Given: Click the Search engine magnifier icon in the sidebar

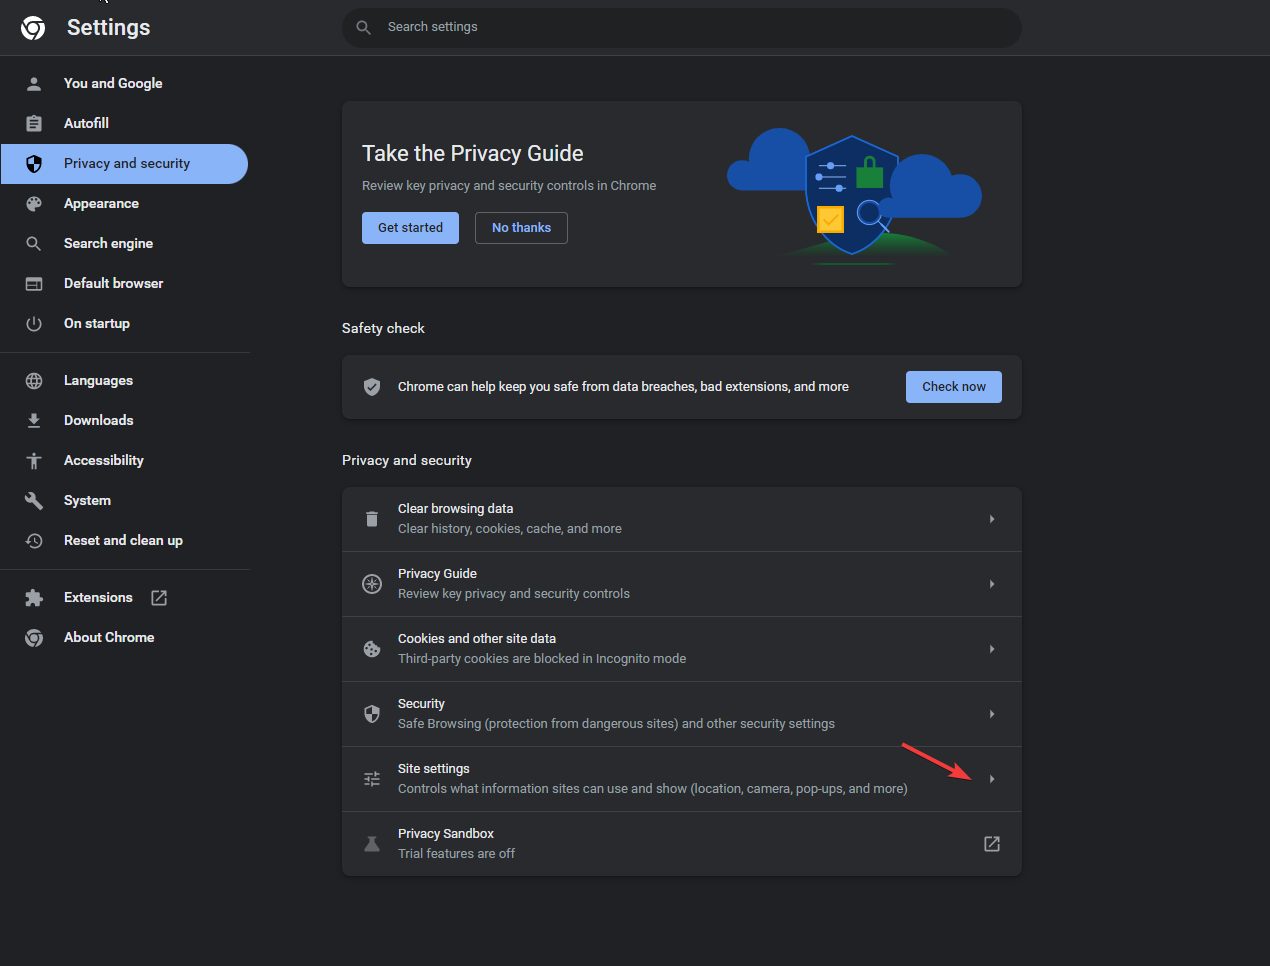Looking at the screenshot, I should (x=34, y=244).
